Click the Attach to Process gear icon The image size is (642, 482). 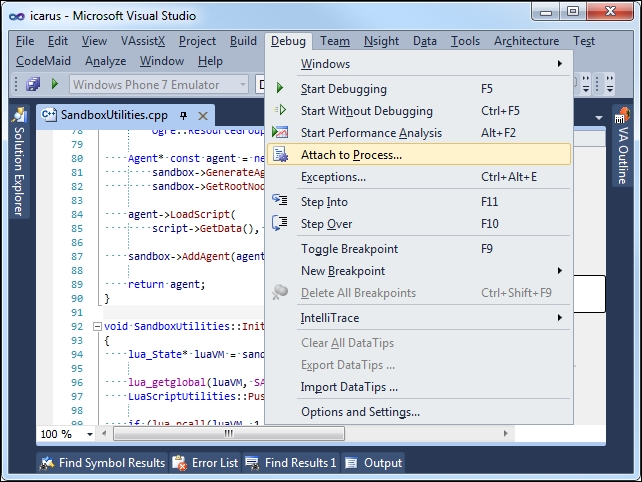[280, 154]
